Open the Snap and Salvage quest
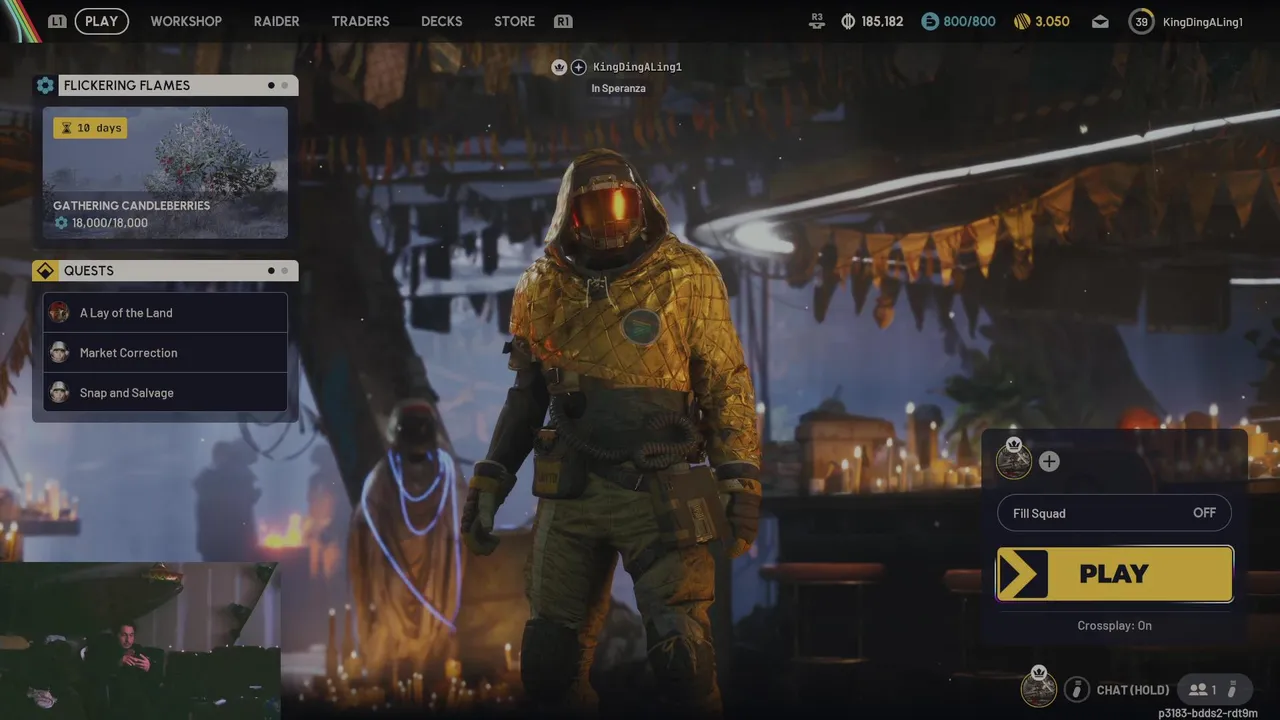The image size is (1280, 720). [x=165, y=393]
